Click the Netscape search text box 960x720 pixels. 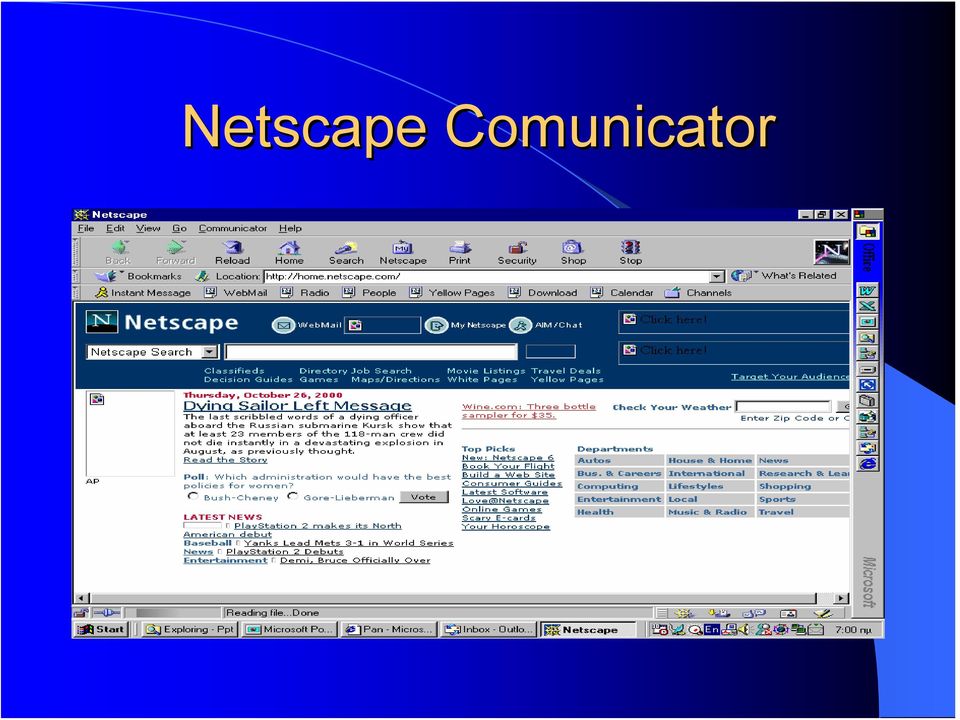371,351
